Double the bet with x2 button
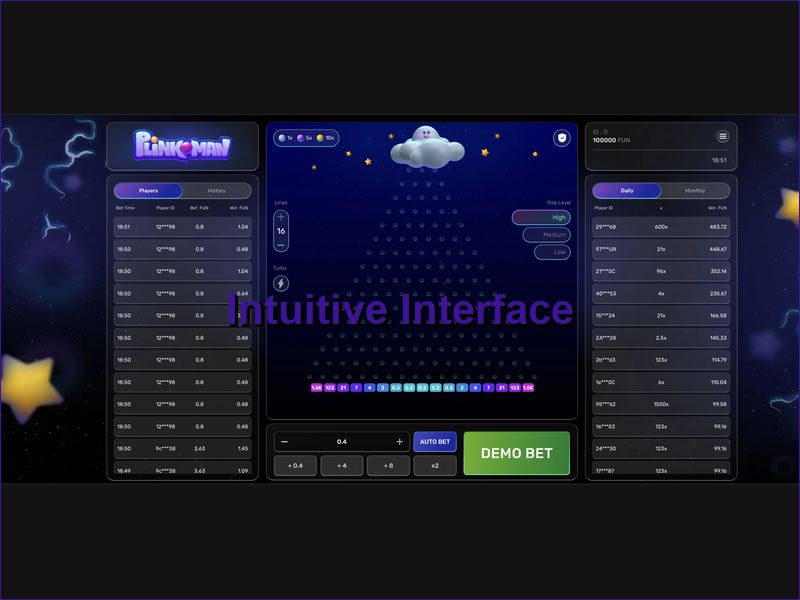Image resolution: width=800 pixels, height=600 pixels. (434, 465)
